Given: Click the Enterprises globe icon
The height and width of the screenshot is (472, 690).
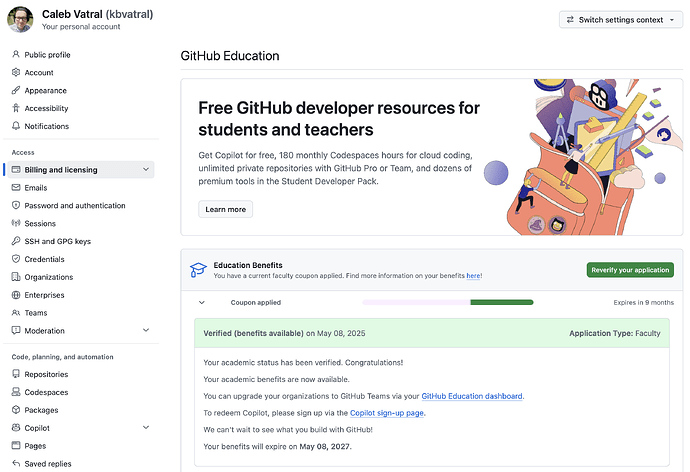Looking at the screenshot, I should pyautogui.click(x=16, y=295).
